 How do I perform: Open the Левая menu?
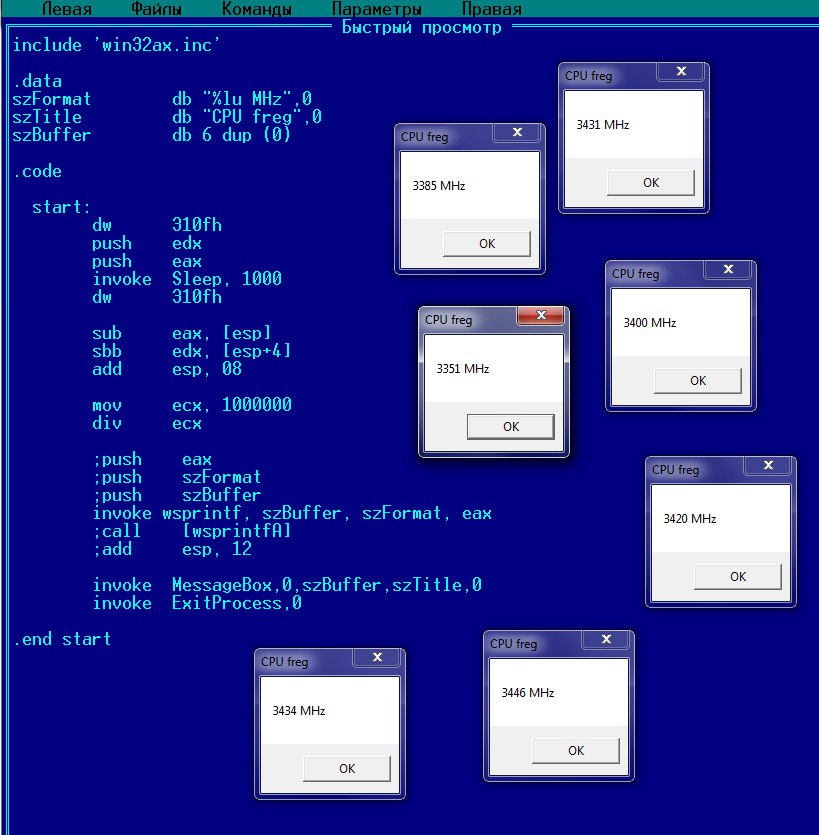tap(67, 9)
